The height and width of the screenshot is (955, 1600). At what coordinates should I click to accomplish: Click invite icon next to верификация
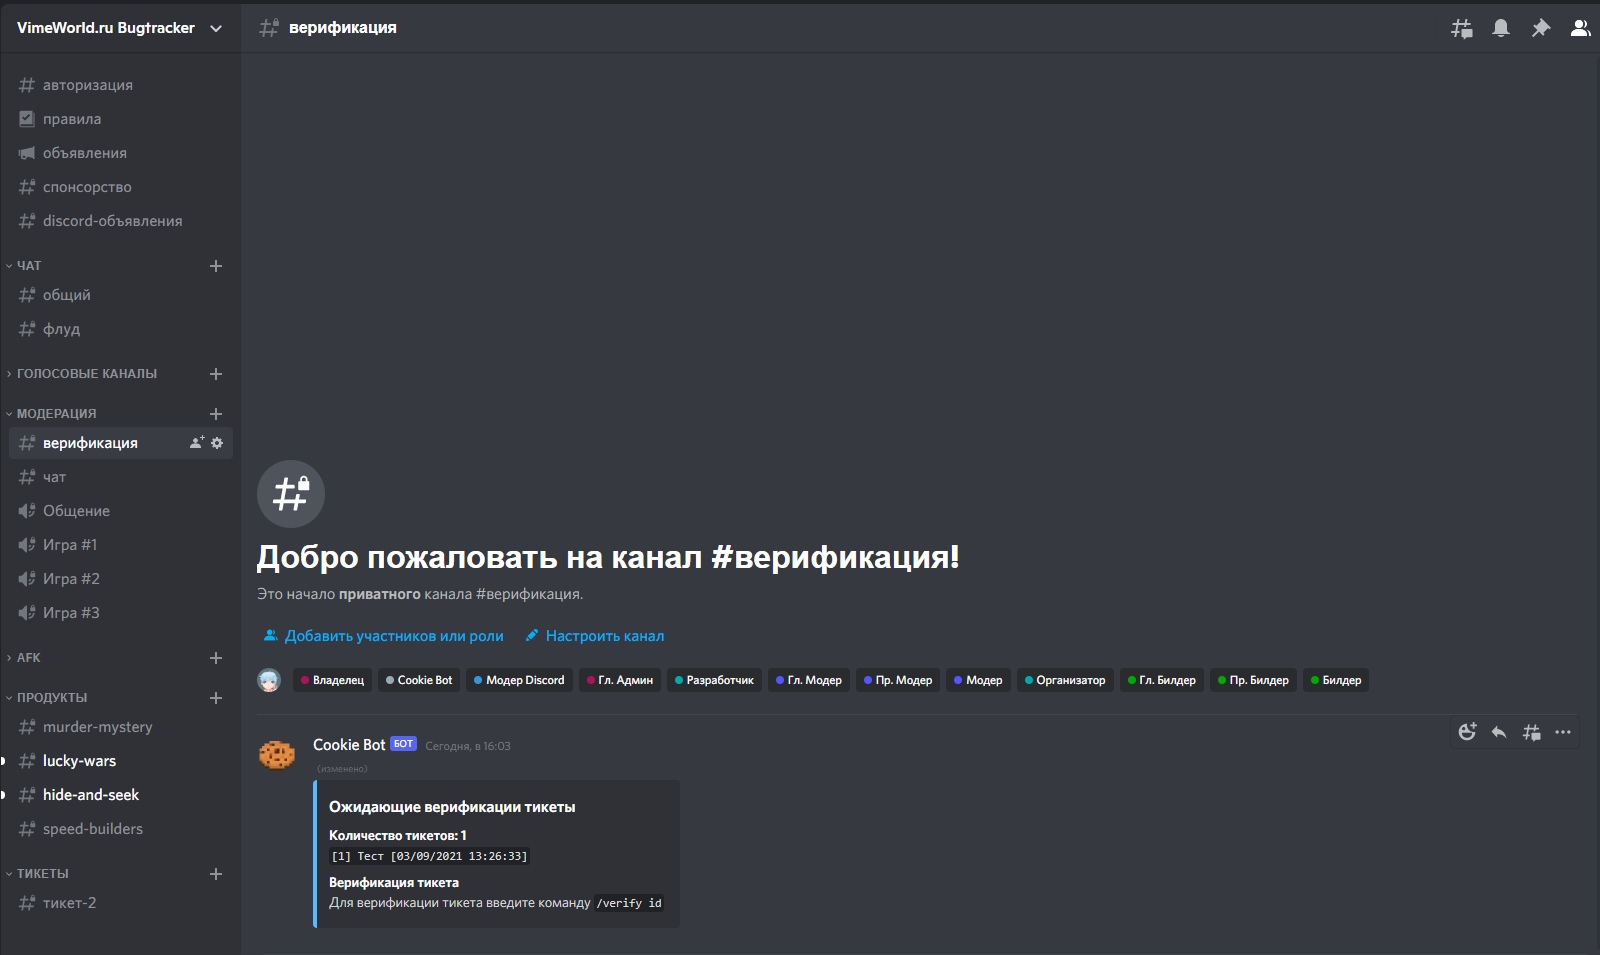[197, 443]
